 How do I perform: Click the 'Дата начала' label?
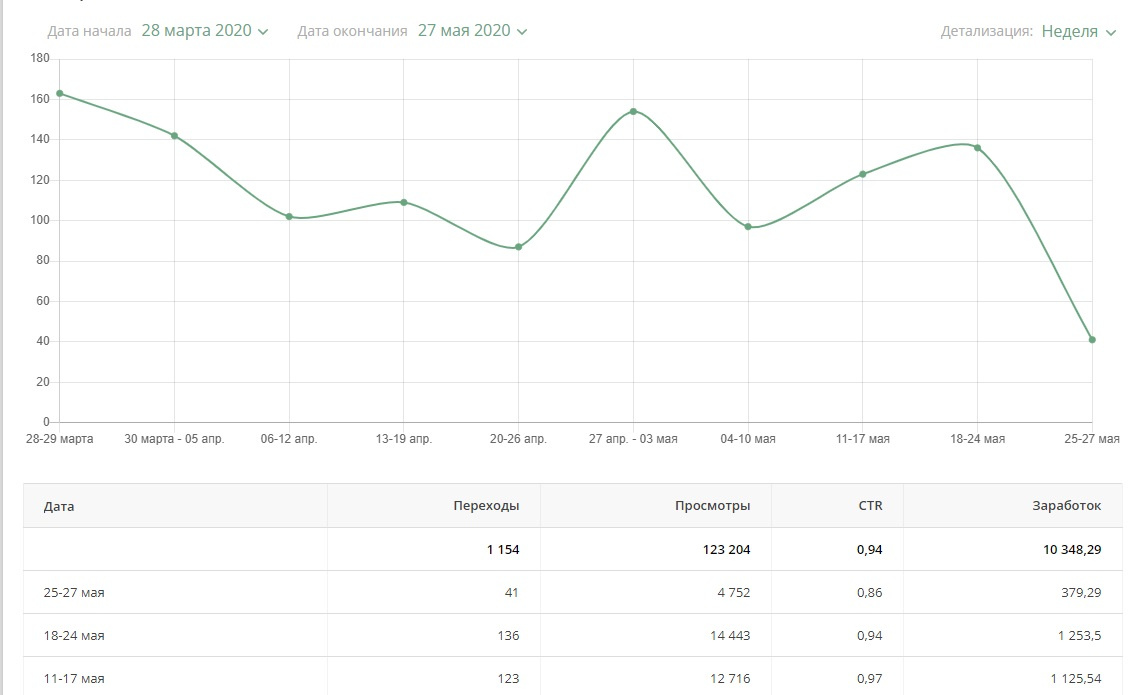tap(89, 31)
